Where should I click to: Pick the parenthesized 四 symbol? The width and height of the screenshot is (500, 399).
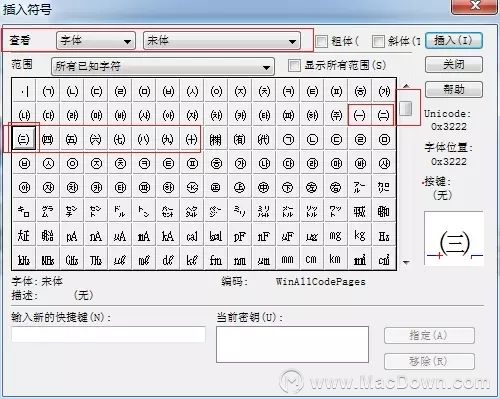point(48,139)
